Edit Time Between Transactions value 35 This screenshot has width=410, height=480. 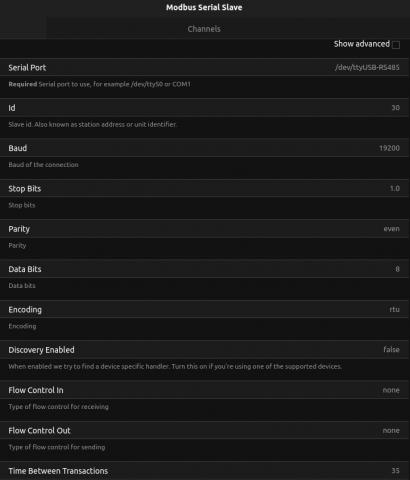point(395,471)
